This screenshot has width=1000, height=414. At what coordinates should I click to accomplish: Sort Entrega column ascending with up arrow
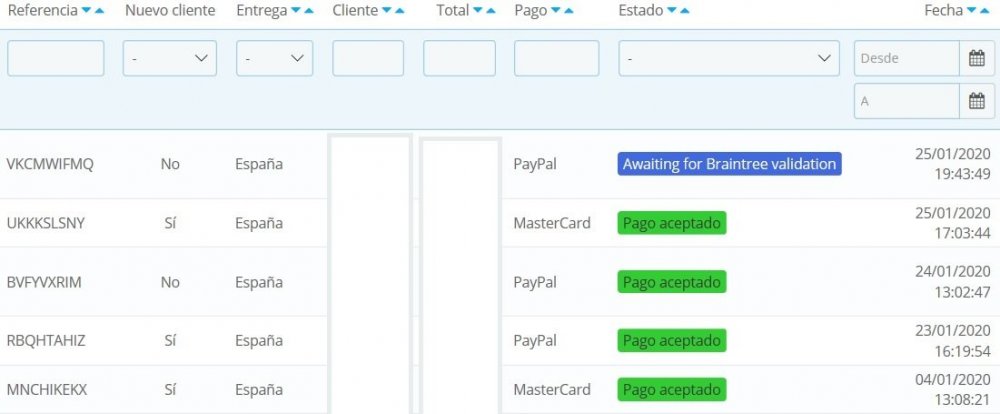click(x=309, y=11)
